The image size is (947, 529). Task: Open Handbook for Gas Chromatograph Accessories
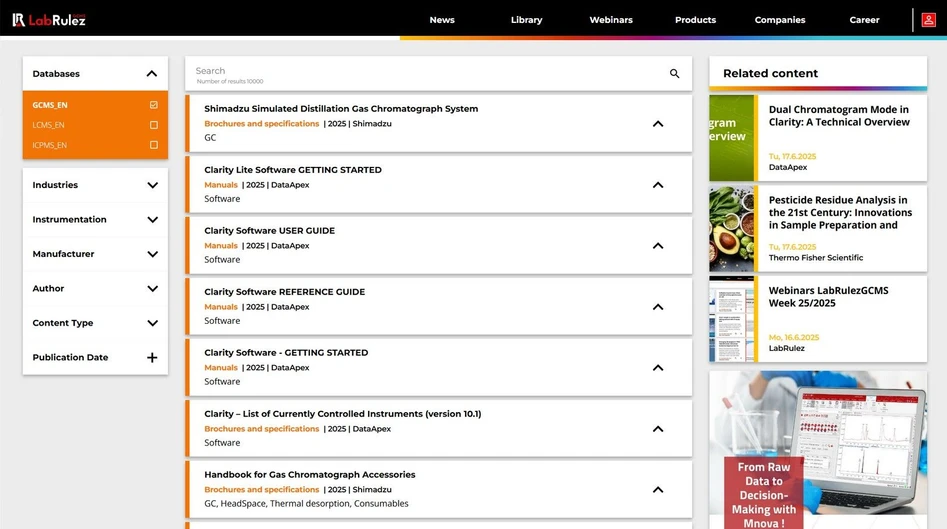(309, 475)
